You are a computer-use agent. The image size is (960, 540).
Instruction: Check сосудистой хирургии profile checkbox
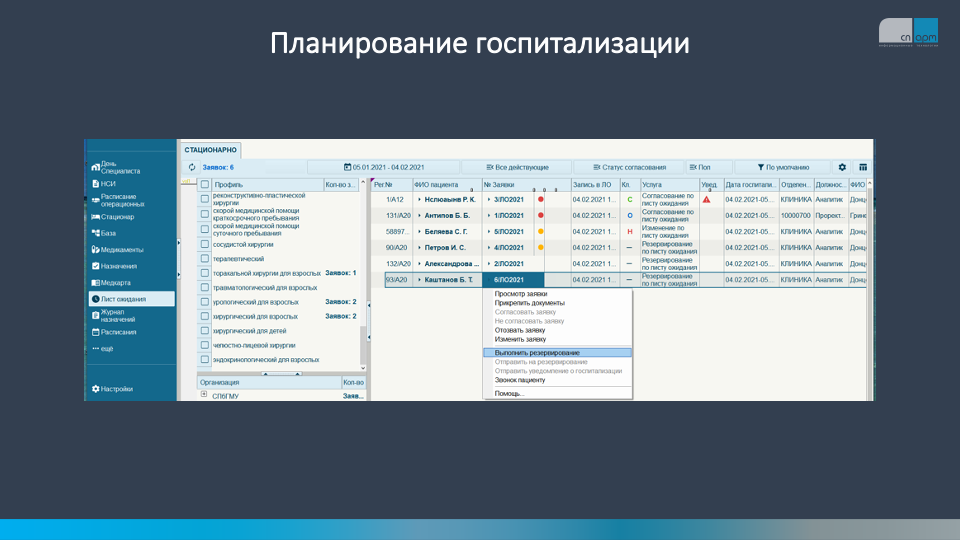tap(204, 244)
